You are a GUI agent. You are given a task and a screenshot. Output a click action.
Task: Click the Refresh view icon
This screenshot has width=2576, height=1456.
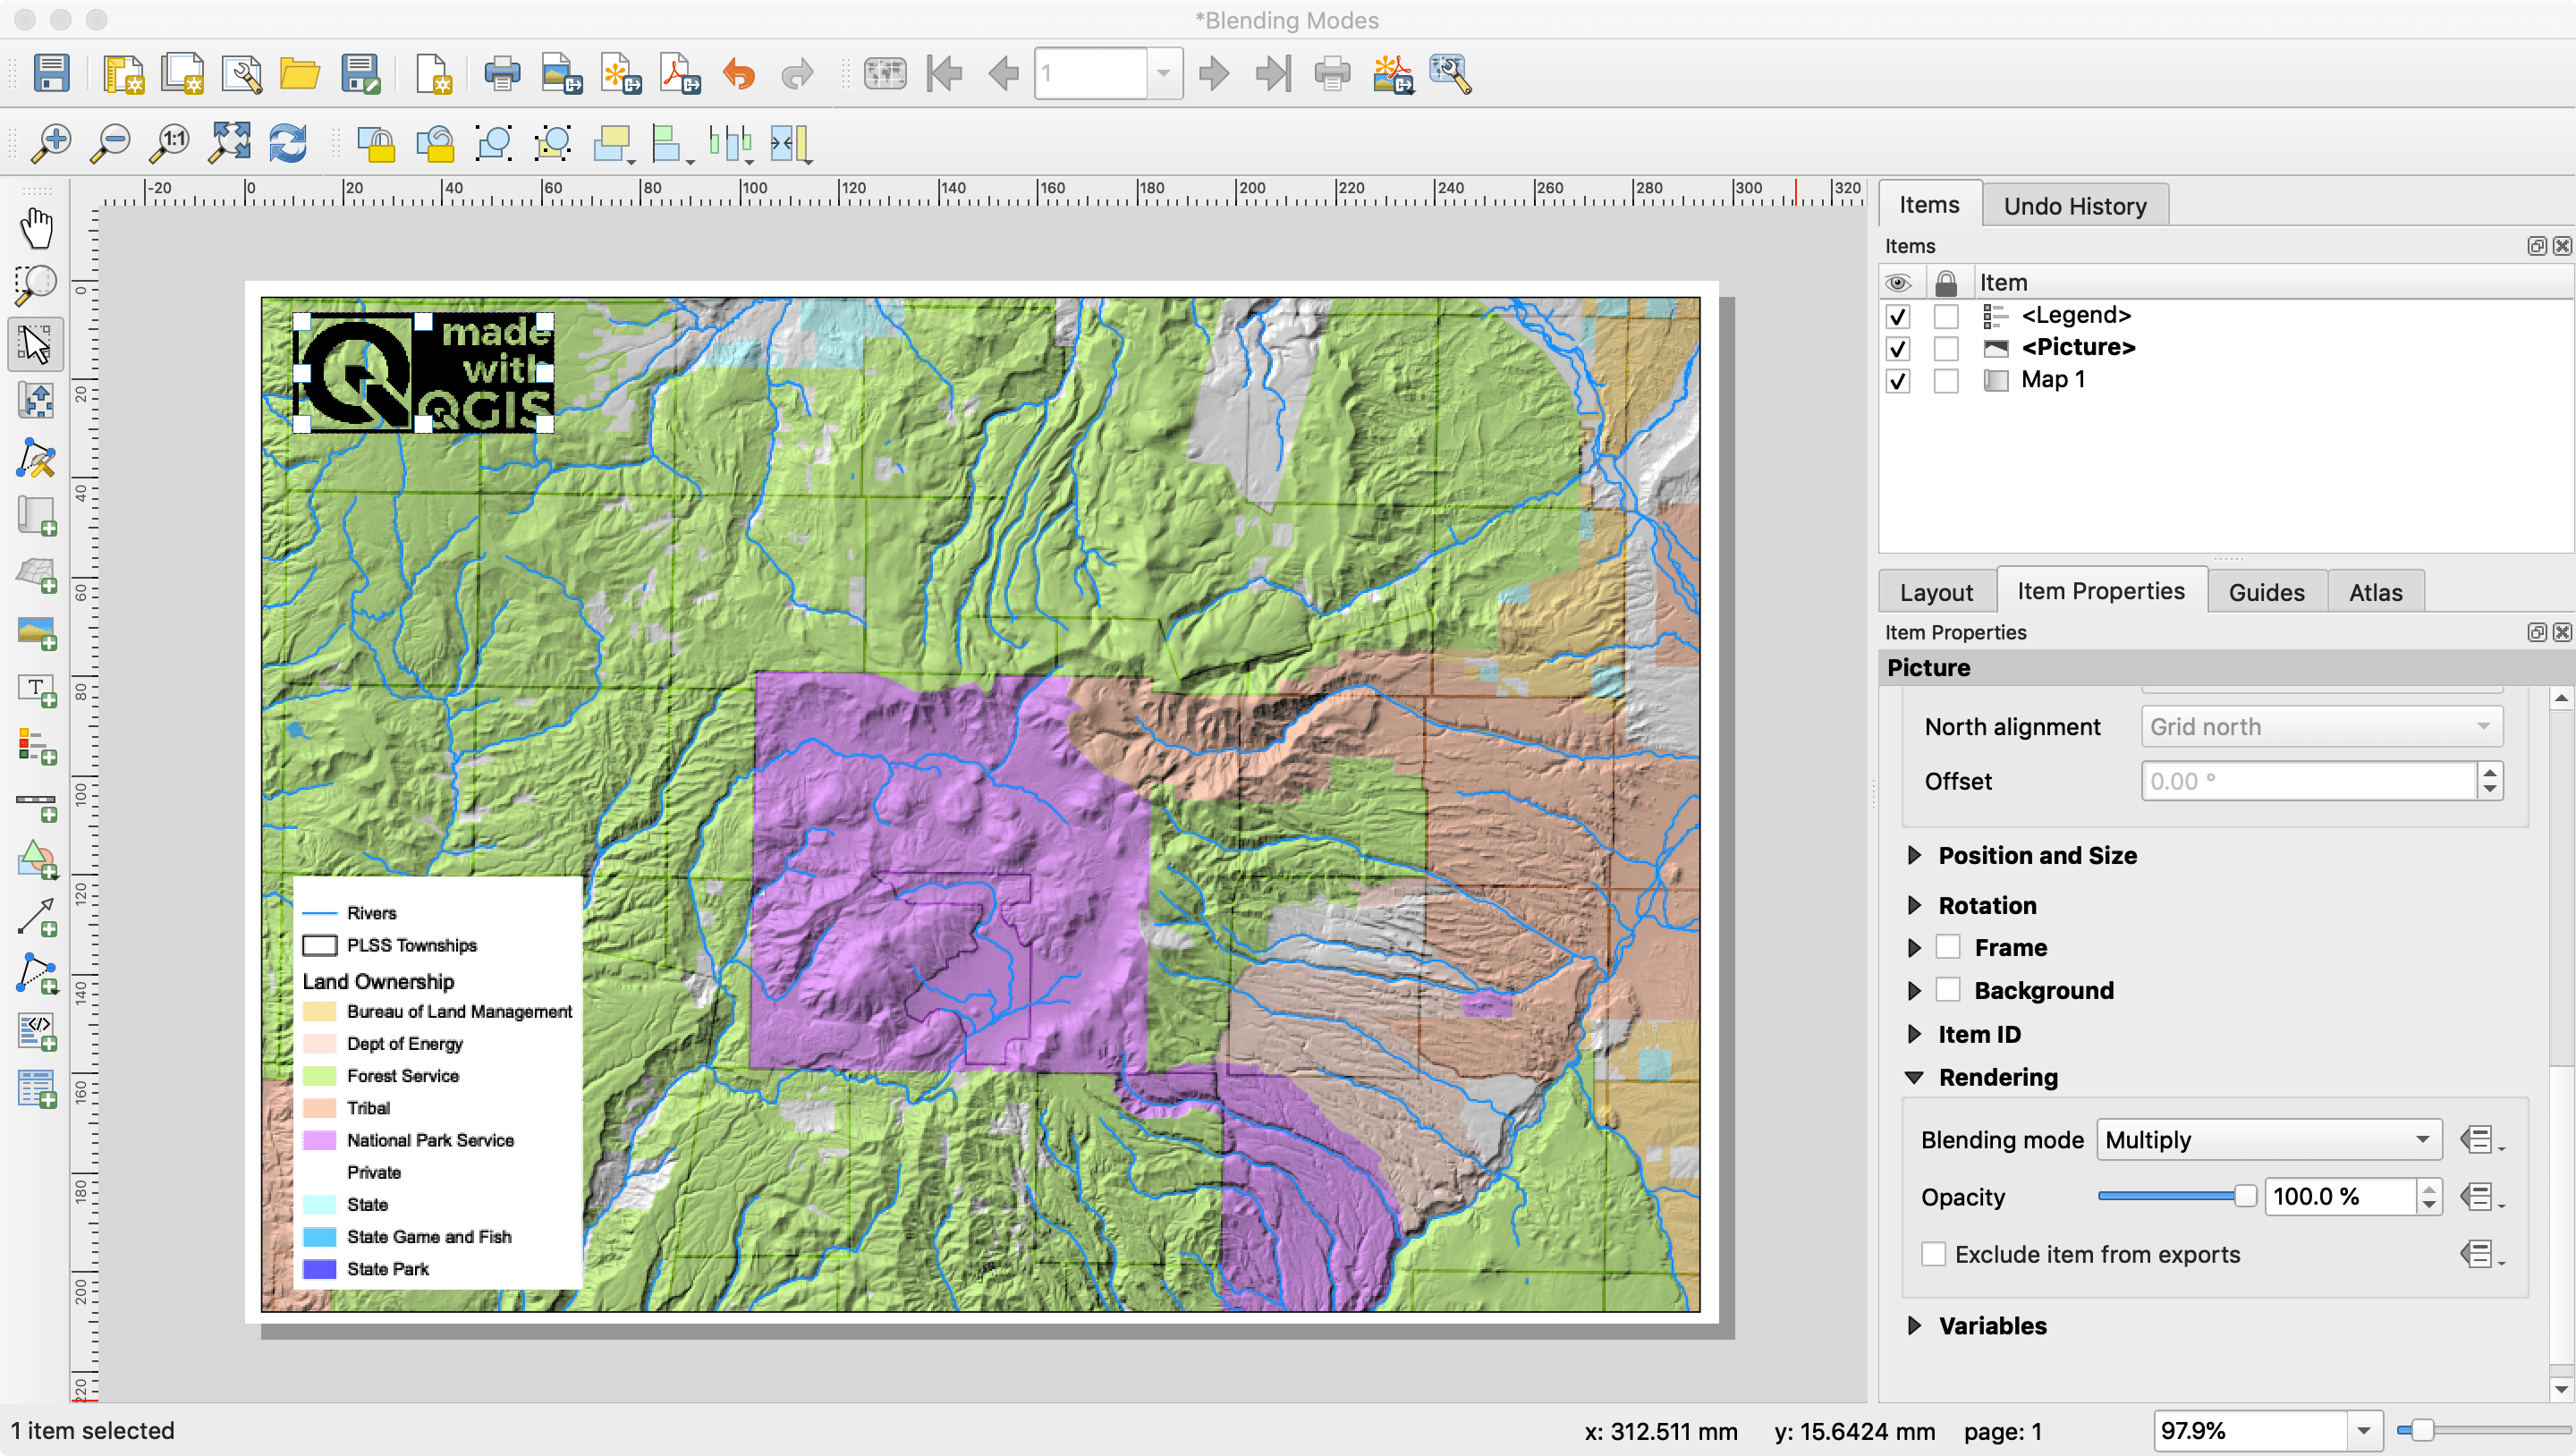click(288, 144)
